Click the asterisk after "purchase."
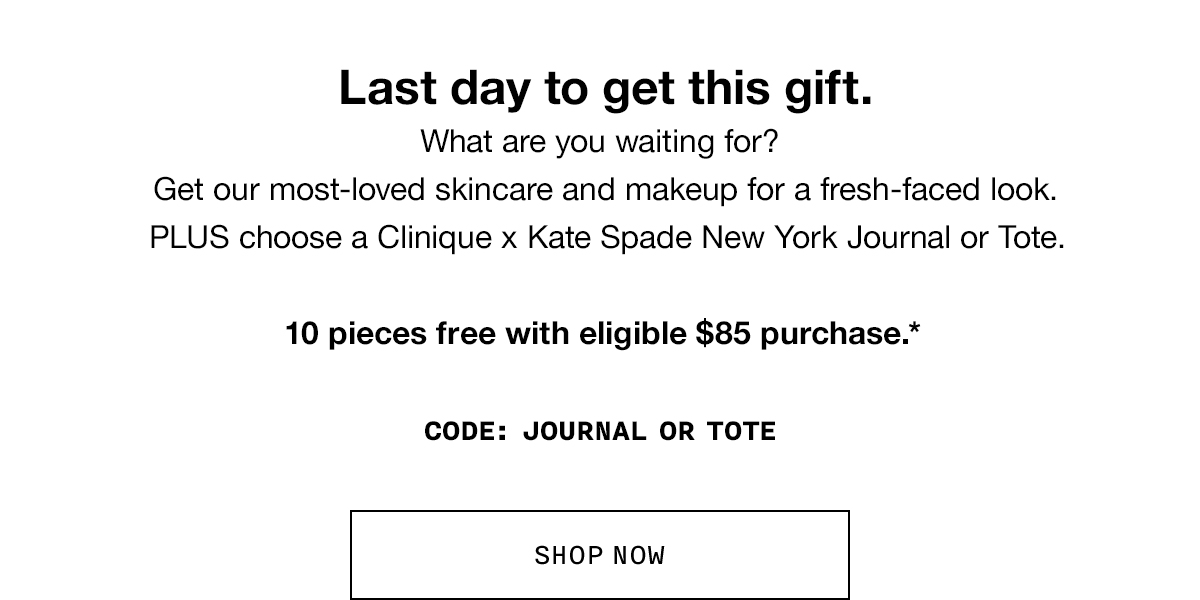This screenshot has height=600, width=1200. click(x=914, y=328)
